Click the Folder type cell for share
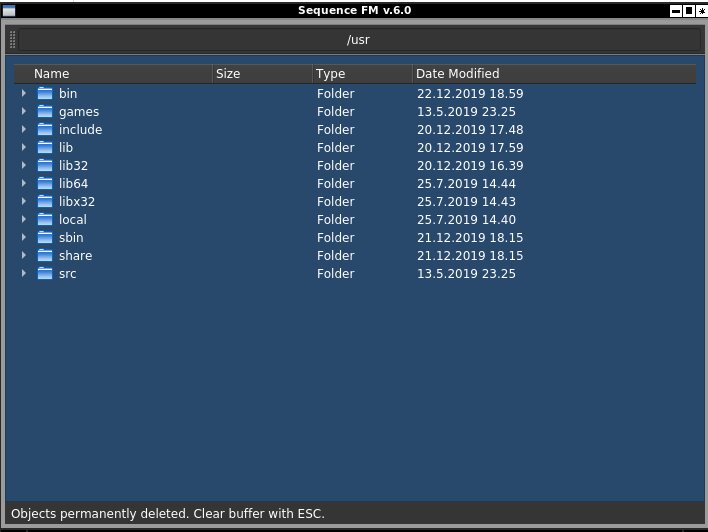 (x=335, y=256)
